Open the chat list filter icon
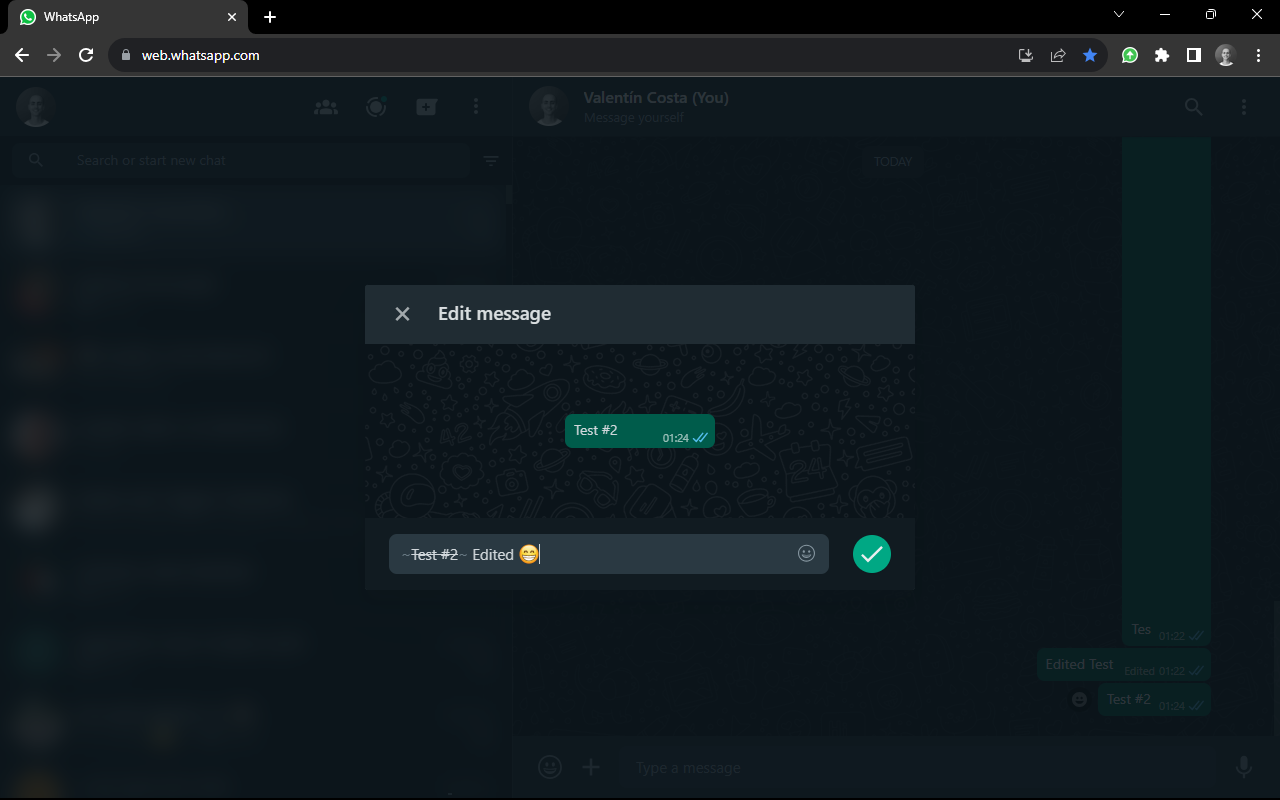This screenshot has height=800, width=1280. [490, 160]
